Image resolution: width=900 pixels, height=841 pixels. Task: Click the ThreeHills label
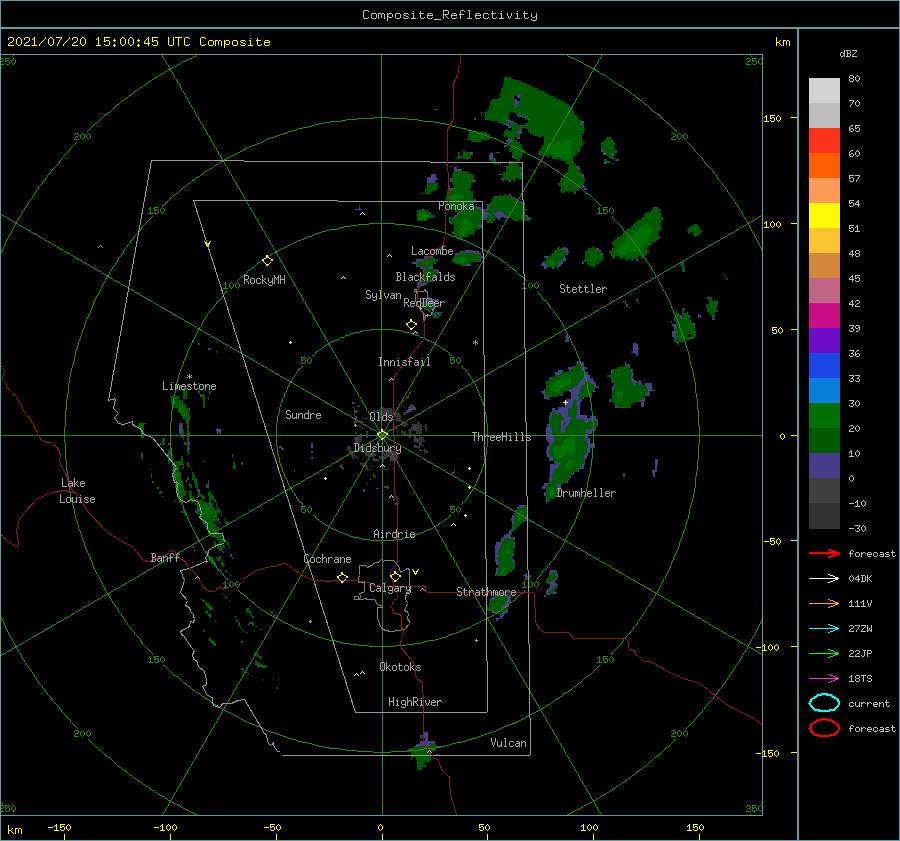coord(501,437)
